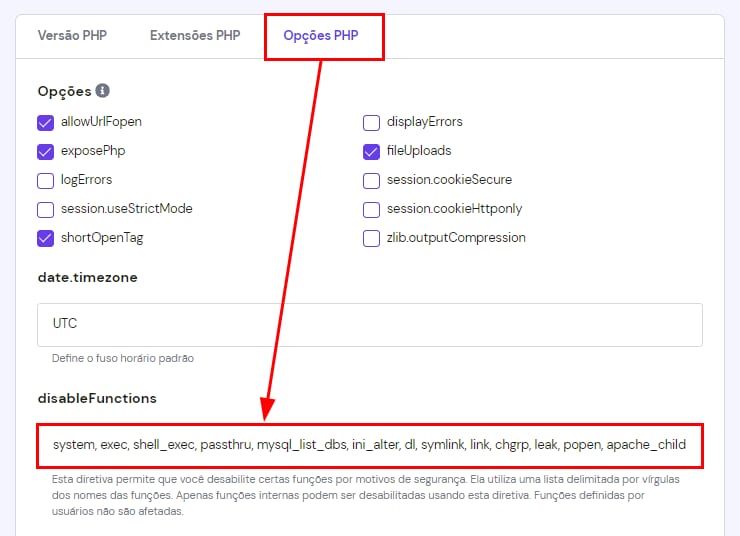Open the Extensões PHP tab
740x536 pixels.
click(x=195, y=36)
